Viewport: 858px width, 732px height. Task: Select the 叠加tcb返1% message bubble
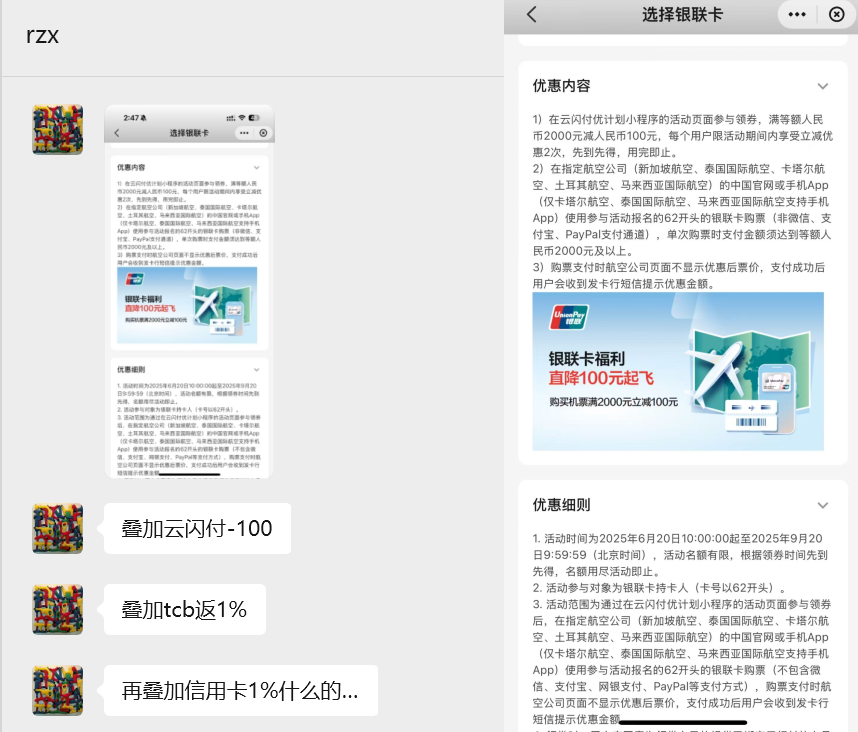184,608
